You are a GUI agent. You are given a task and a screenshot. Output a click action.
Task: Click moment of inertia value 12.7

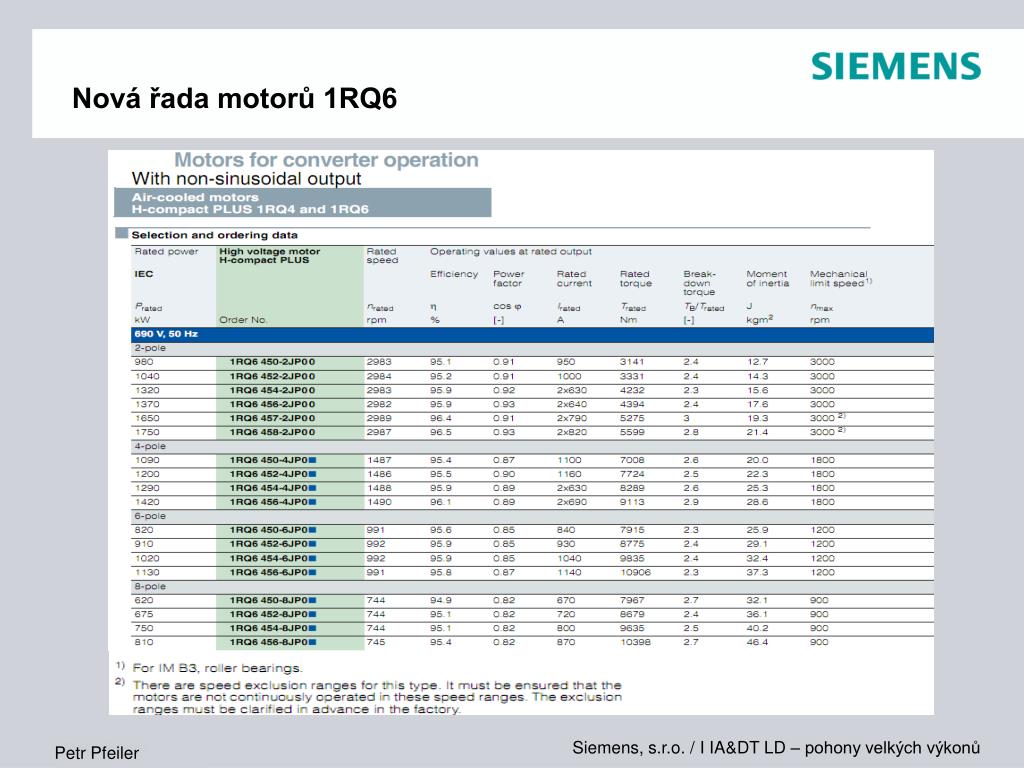(758, 362)
